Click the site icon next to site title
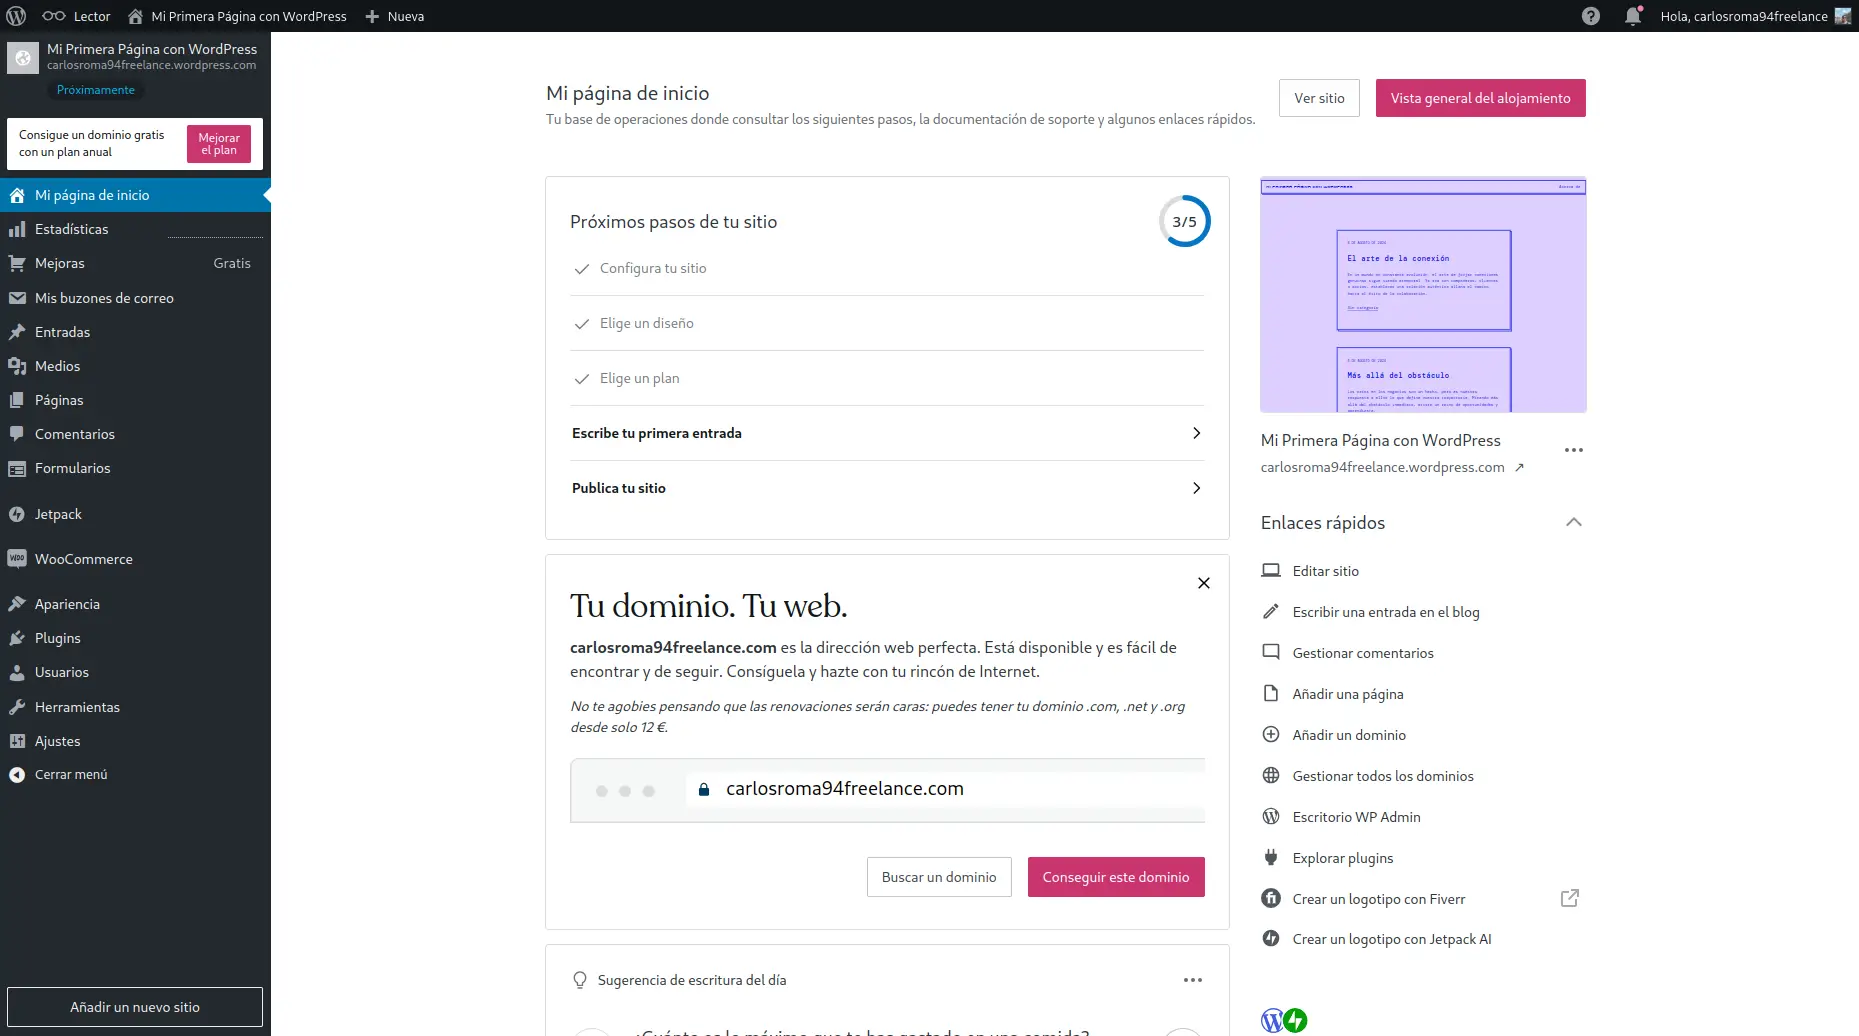This screenshot has height=1036, width=1859. pyautogui.click(x=23, y=57)
